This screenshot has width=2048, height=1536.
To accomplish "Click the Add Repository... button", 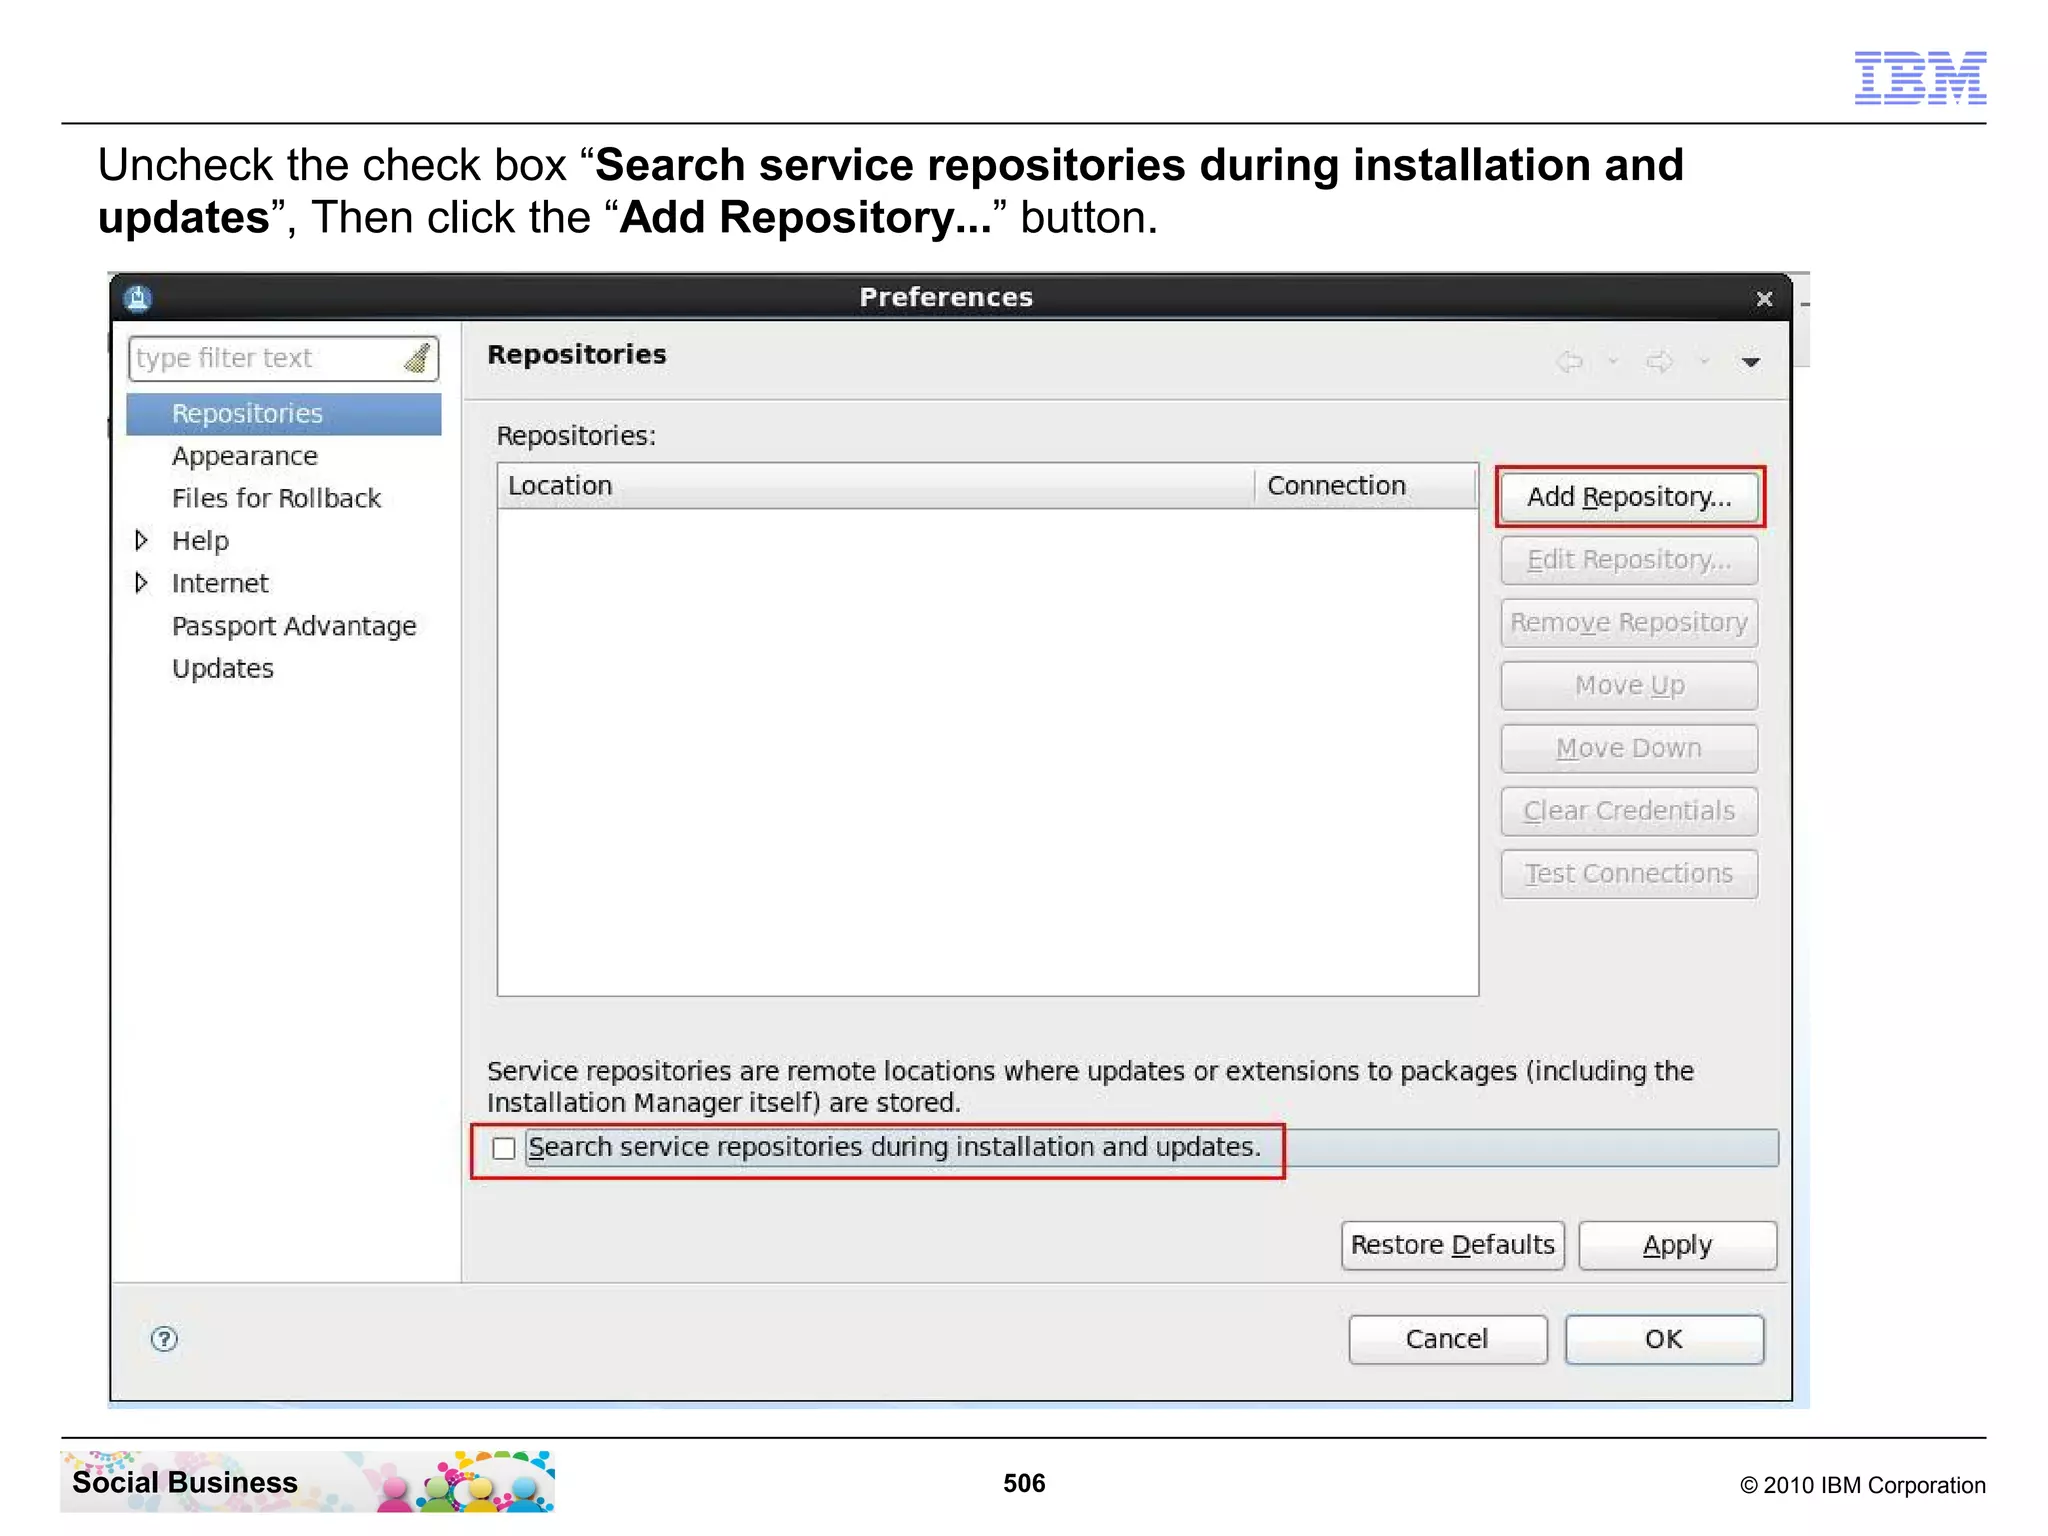I will point(1629,497).
